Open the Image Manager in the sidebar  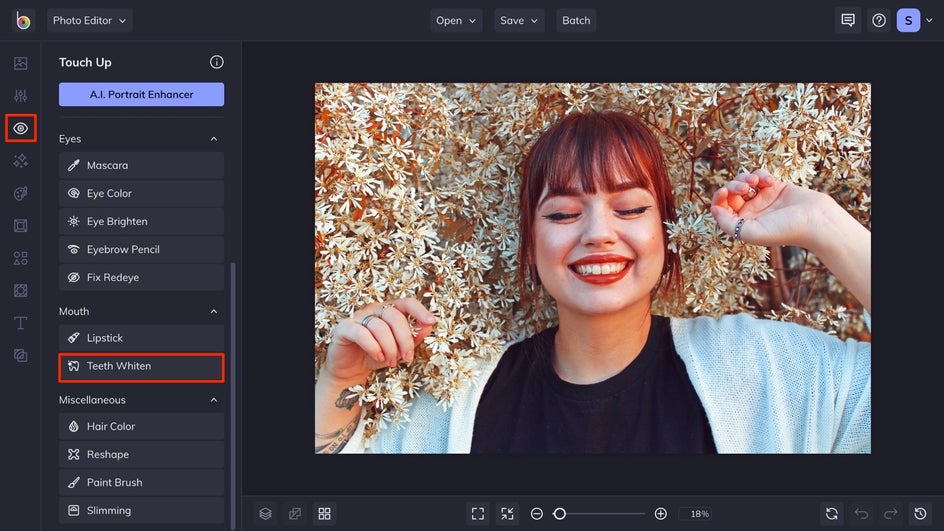20,63
